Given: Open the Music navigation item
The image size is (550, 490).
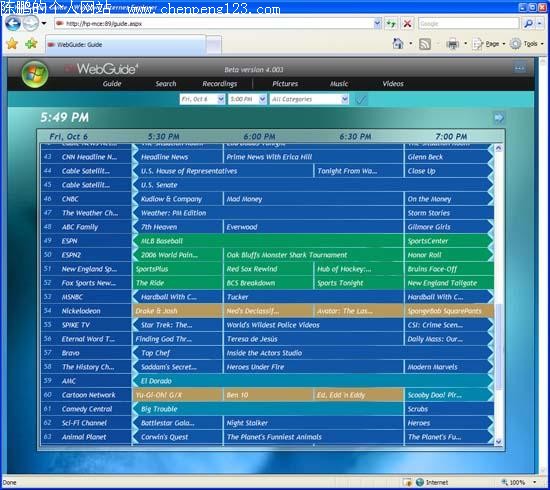Looking at the screenshot, I should pyautogui.click(x=339, y=84).
